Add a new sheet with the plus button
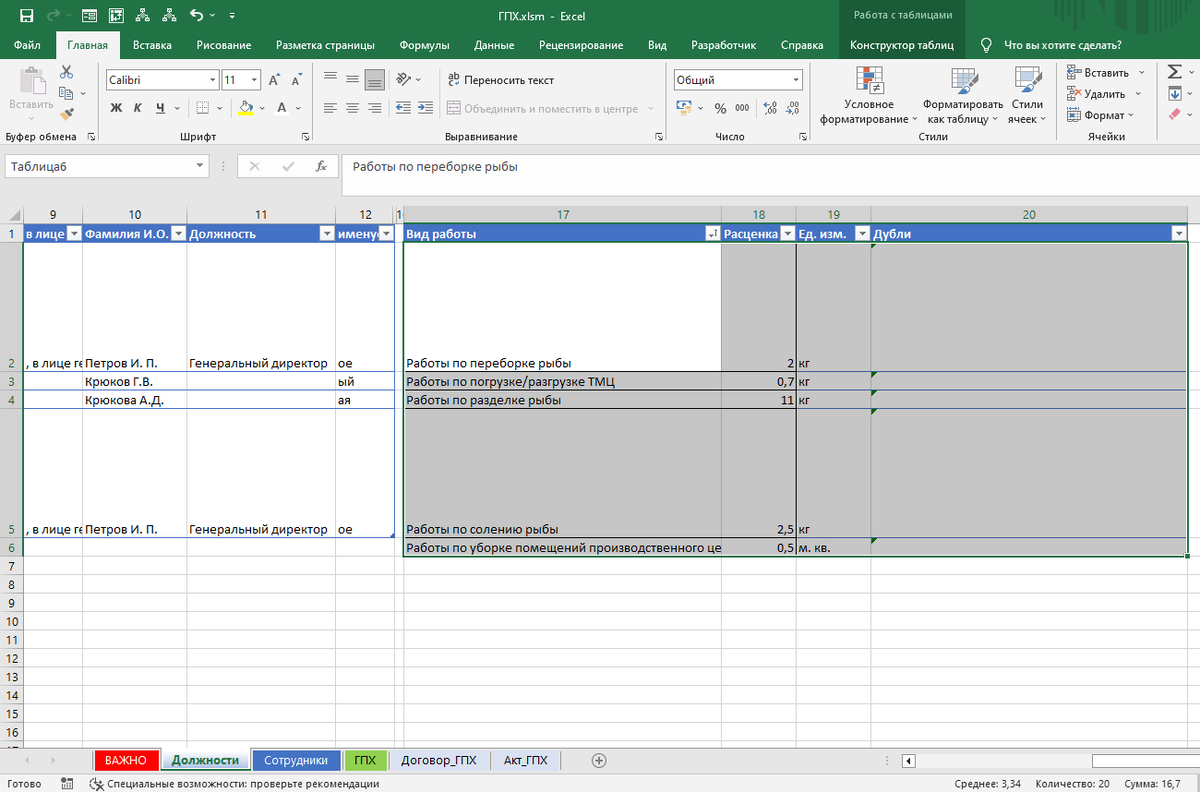Image resolution: width=1200 pixels, height=792 pixels. point(600,760)
